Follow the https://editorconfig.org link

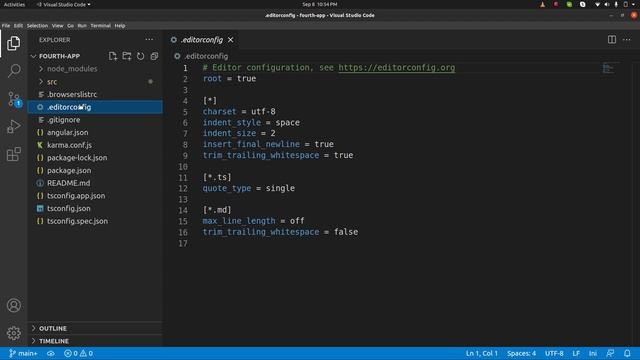[396, 68]
